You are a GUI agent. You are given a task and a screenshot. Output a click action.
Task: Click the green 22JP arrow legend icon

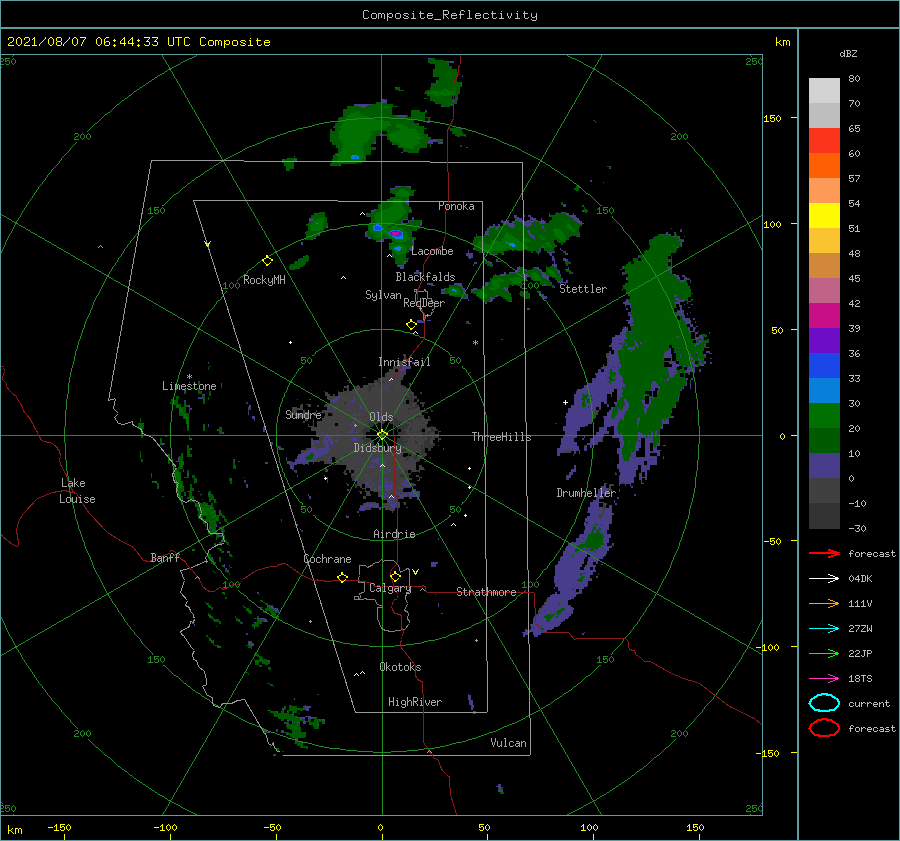pyautogui.click(x=824, y=653)
